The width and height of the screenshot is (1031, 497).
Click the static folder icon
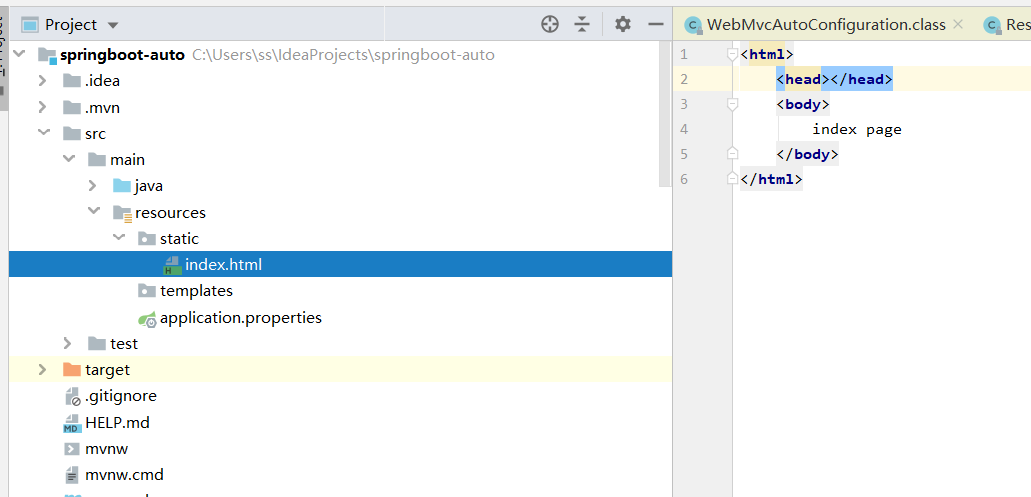147,239
